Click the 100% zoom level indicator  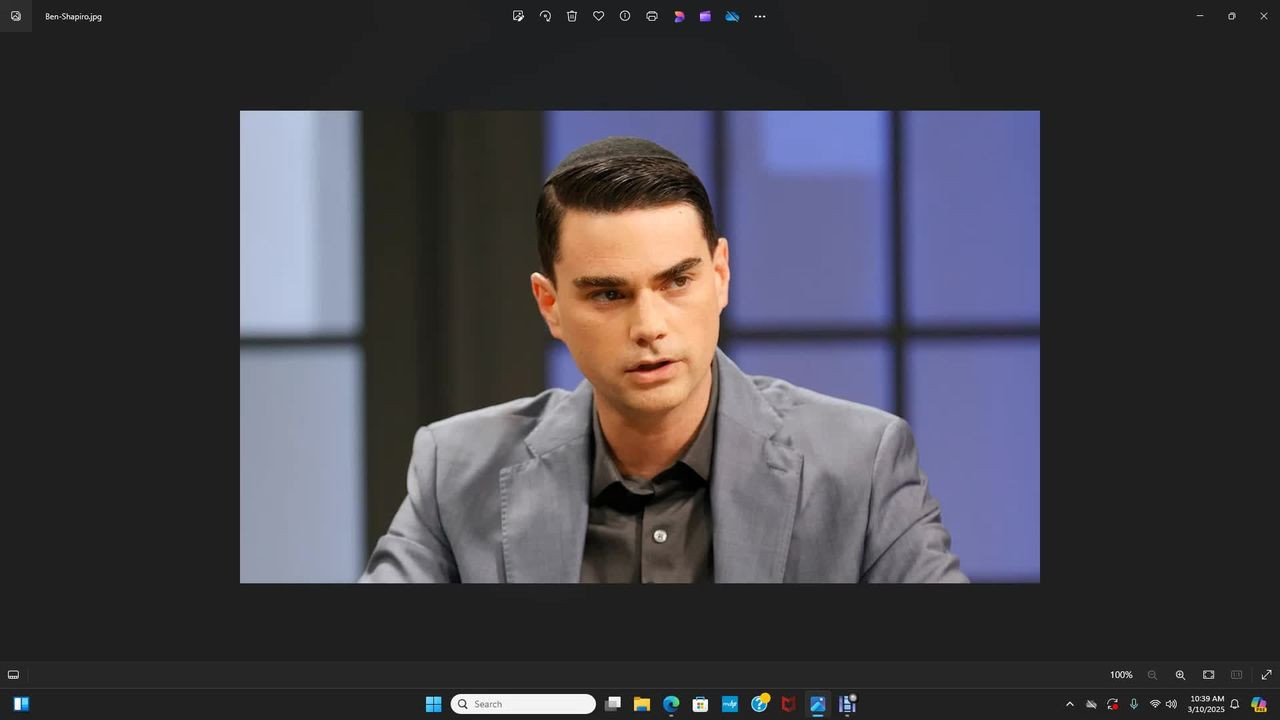pyautogui.click(x=1121, y=675)
